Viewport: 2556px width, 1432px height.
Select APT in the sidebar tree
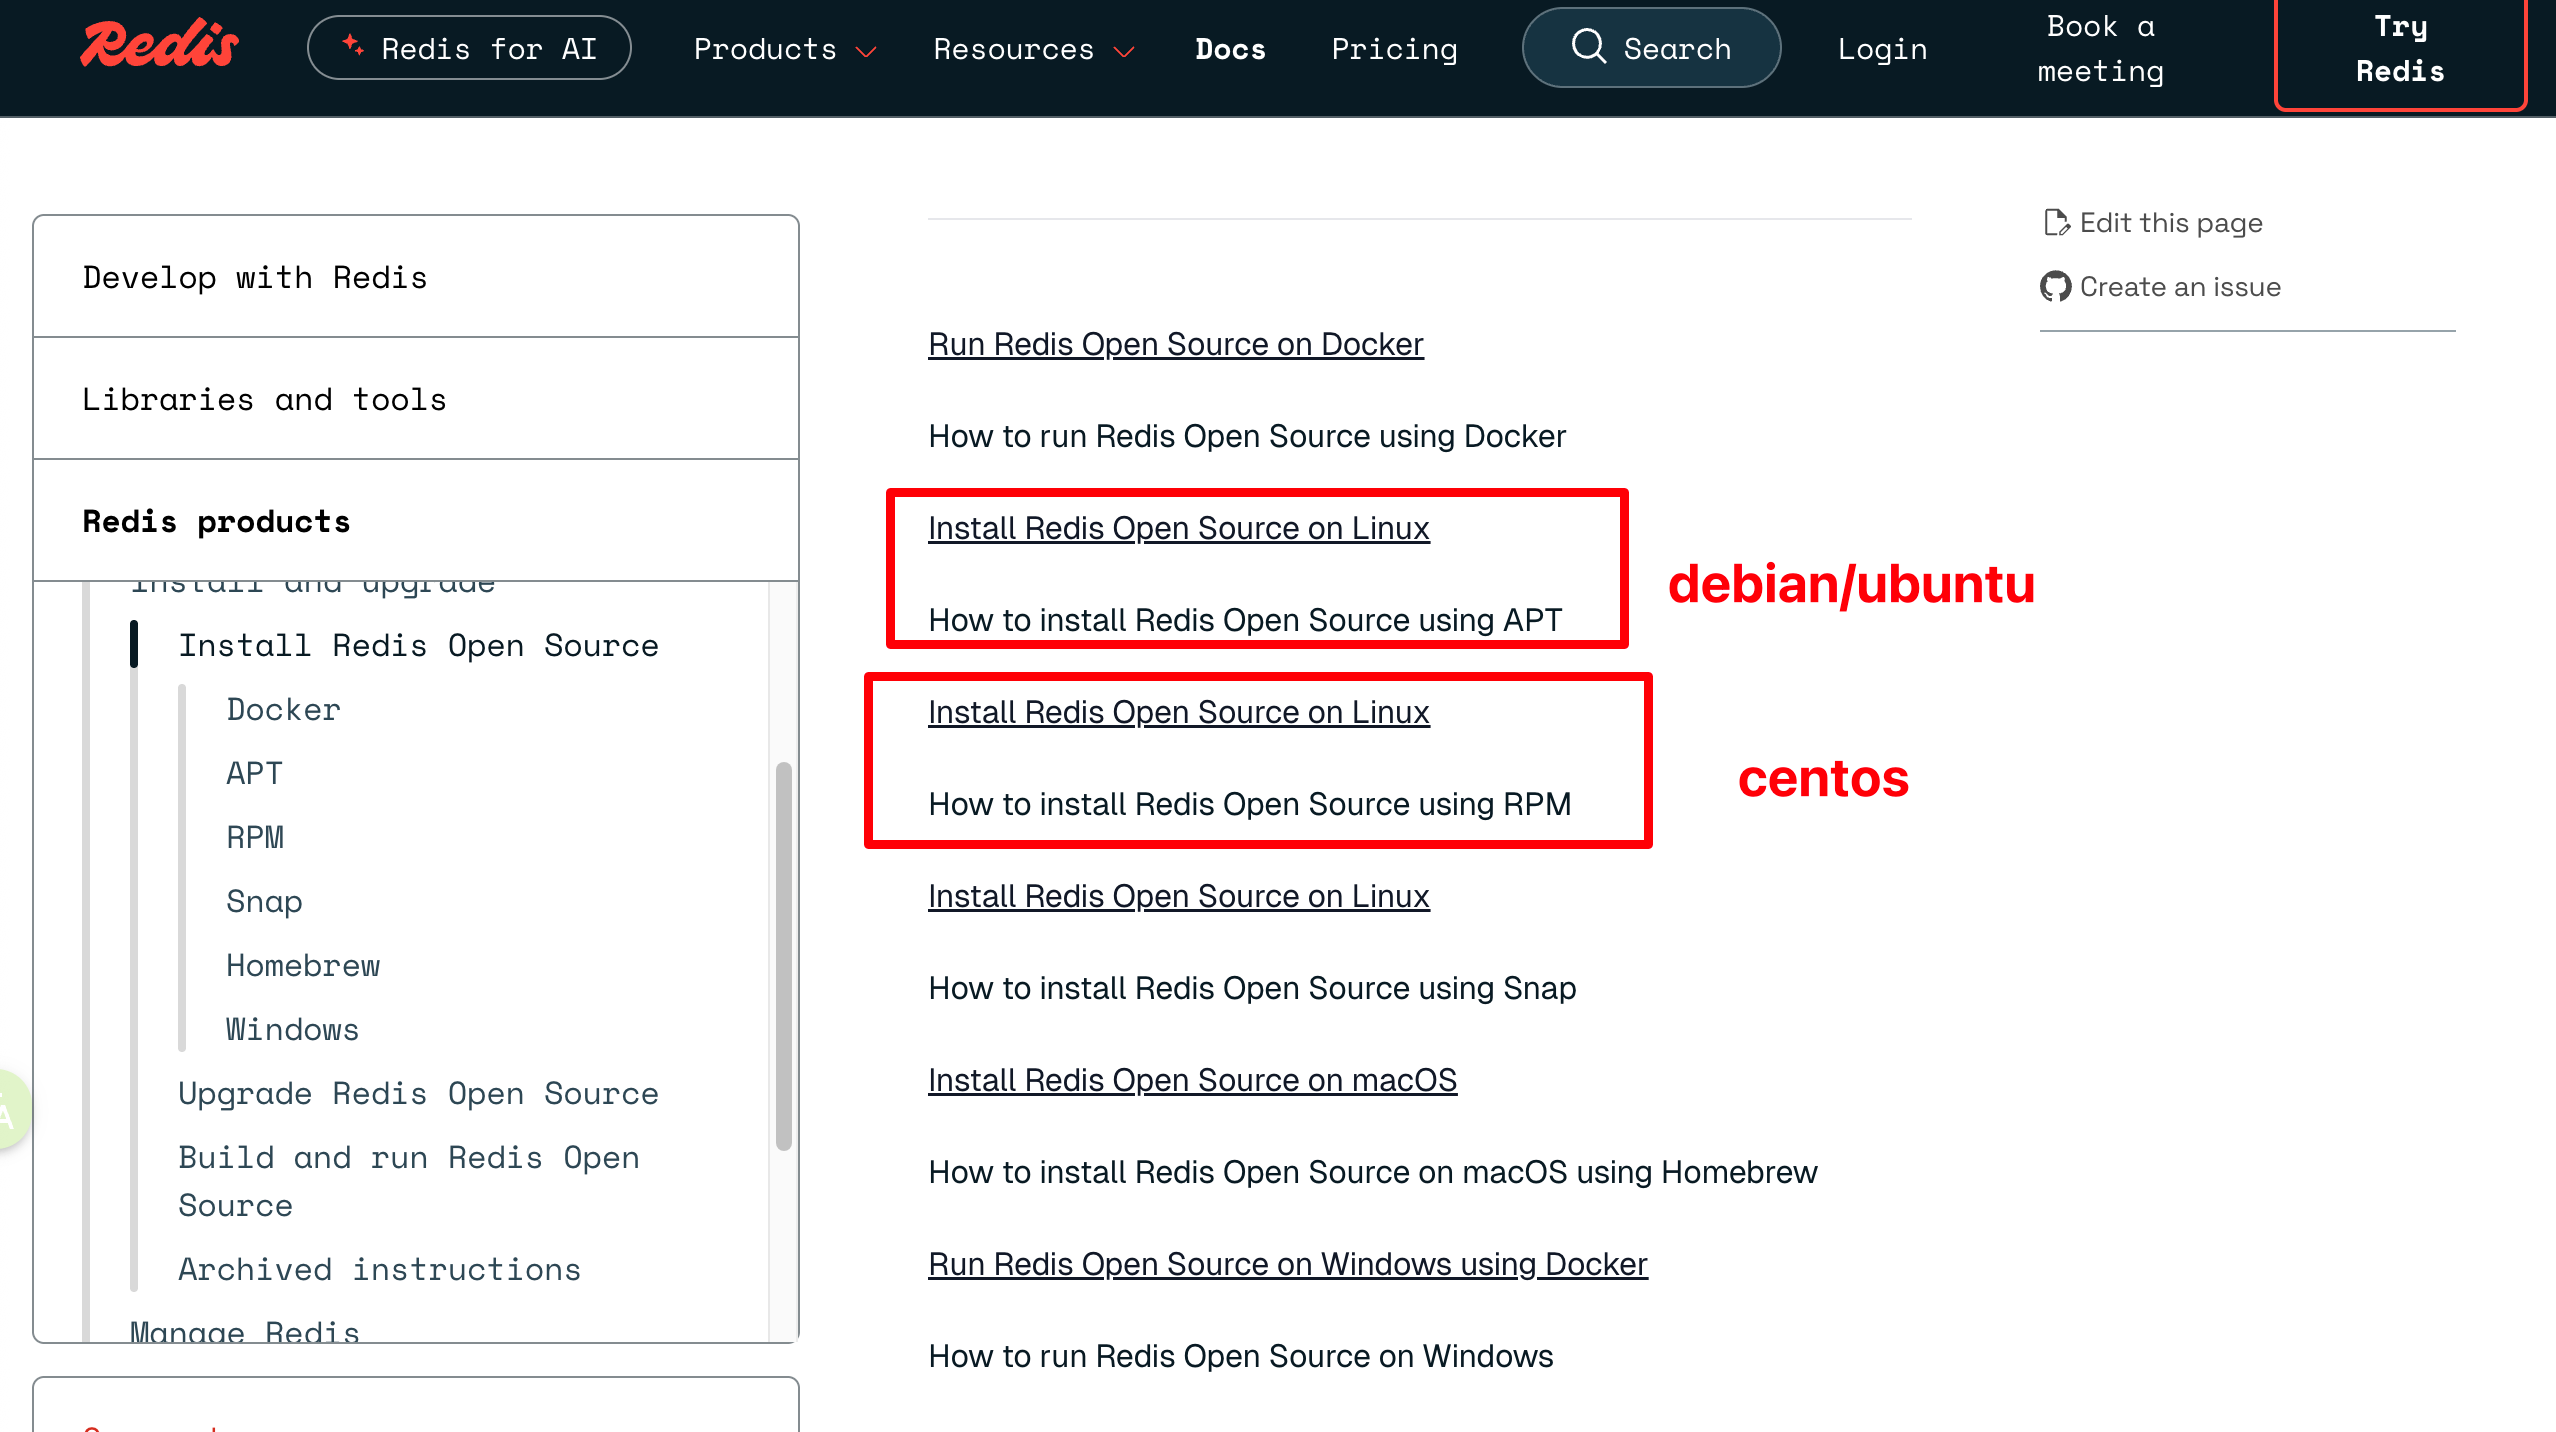(x=254, y=773)
